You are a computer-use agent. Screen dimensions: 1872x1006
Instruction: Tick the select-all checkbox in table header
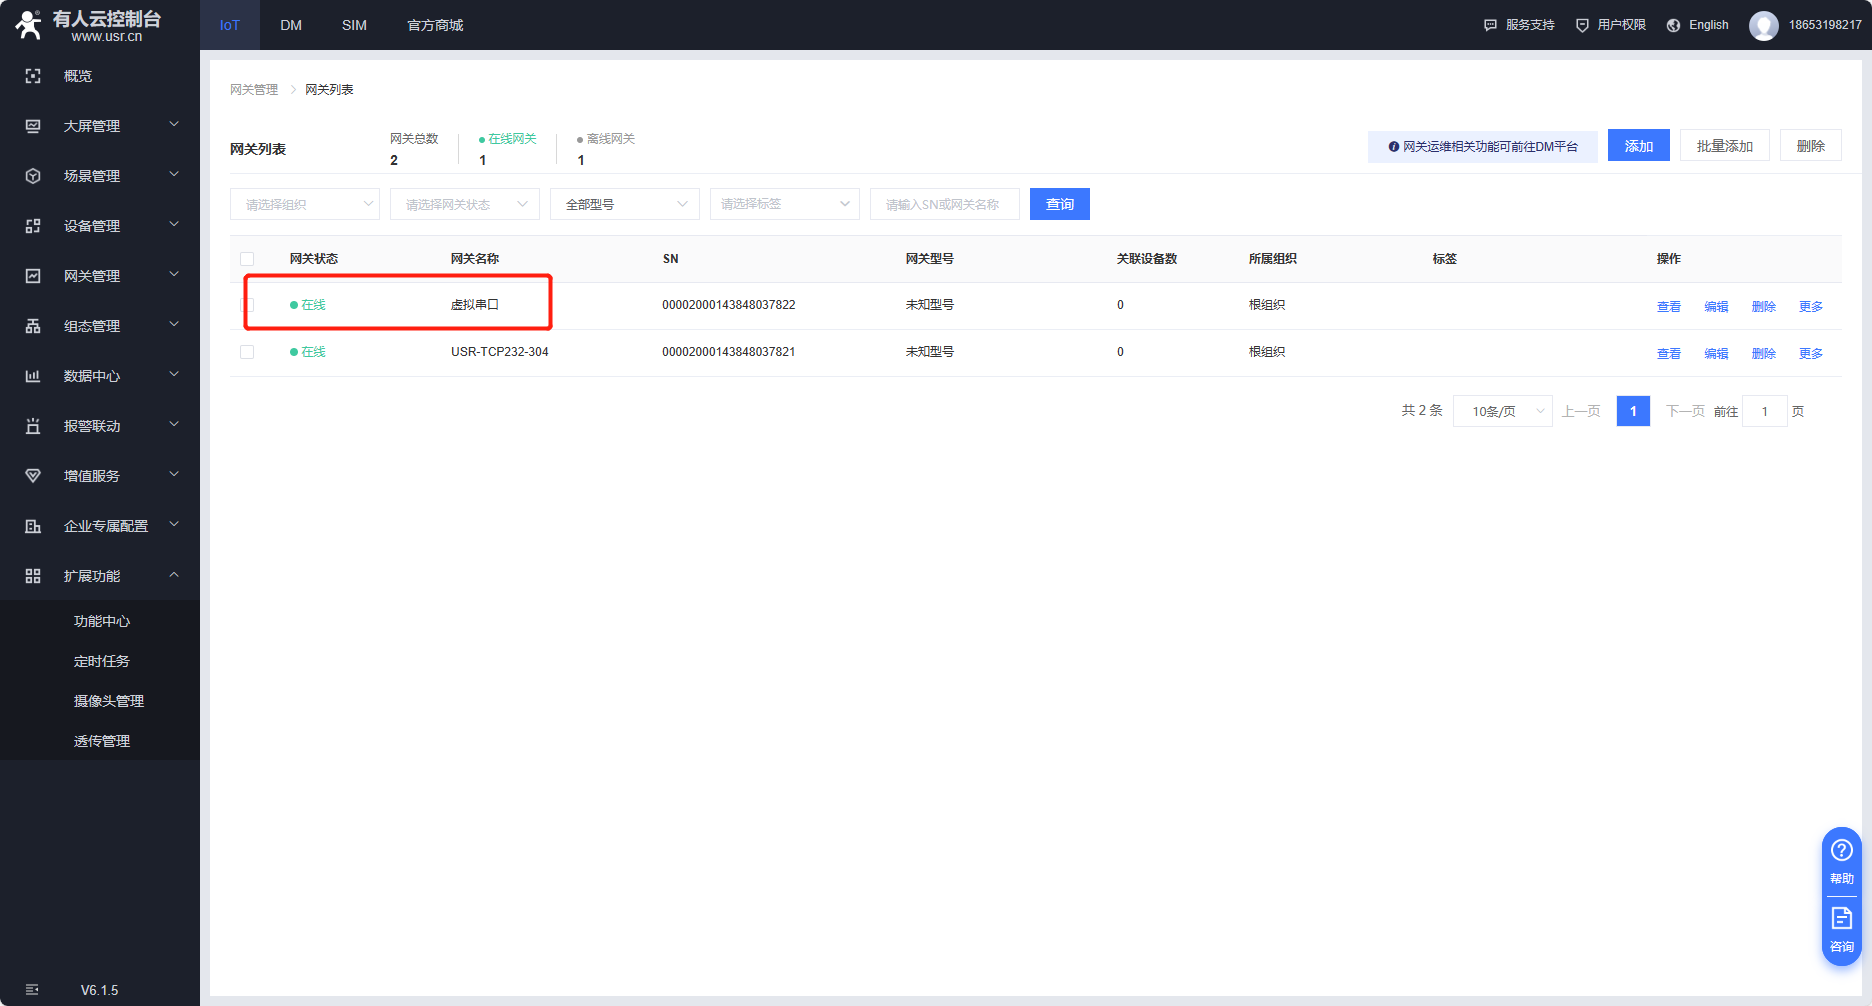click(x=247, y=259)
